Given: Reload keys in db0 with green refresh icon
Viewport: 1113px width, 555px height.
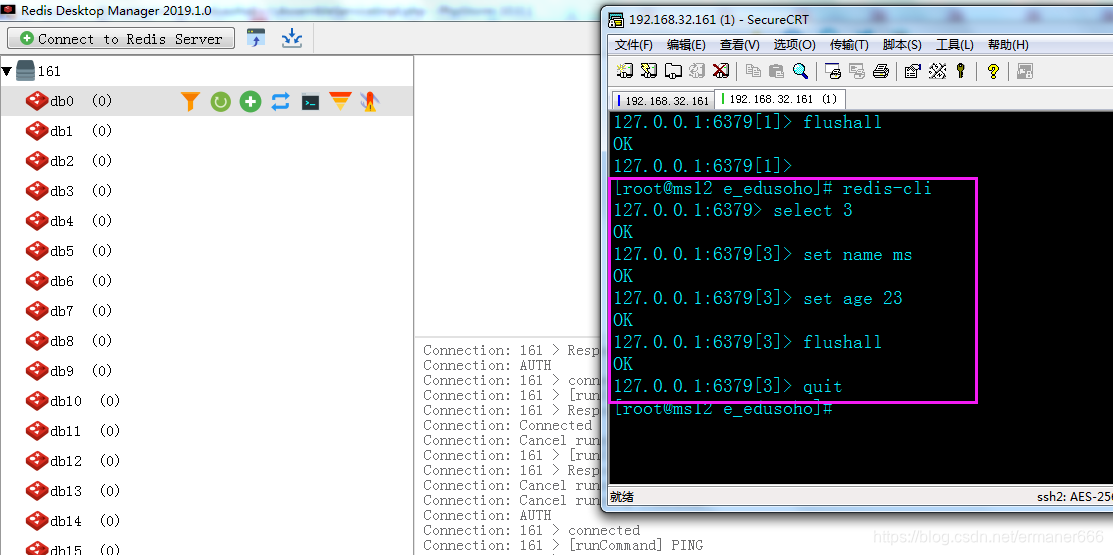Looking at the screenshot, I should (221, 102).
